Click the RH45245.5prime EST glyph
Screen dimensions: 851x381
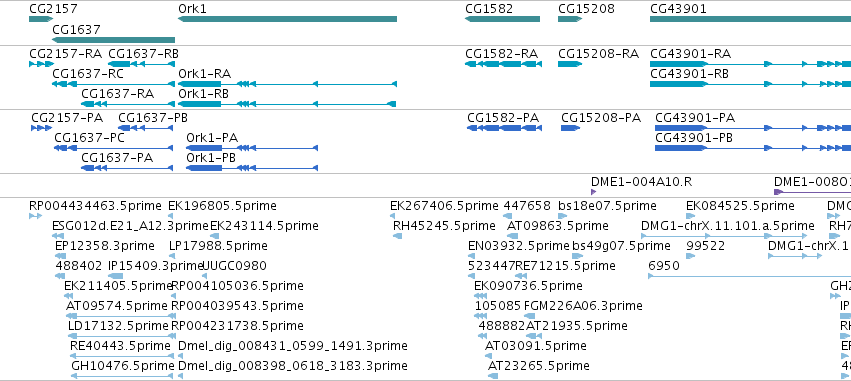398,236
